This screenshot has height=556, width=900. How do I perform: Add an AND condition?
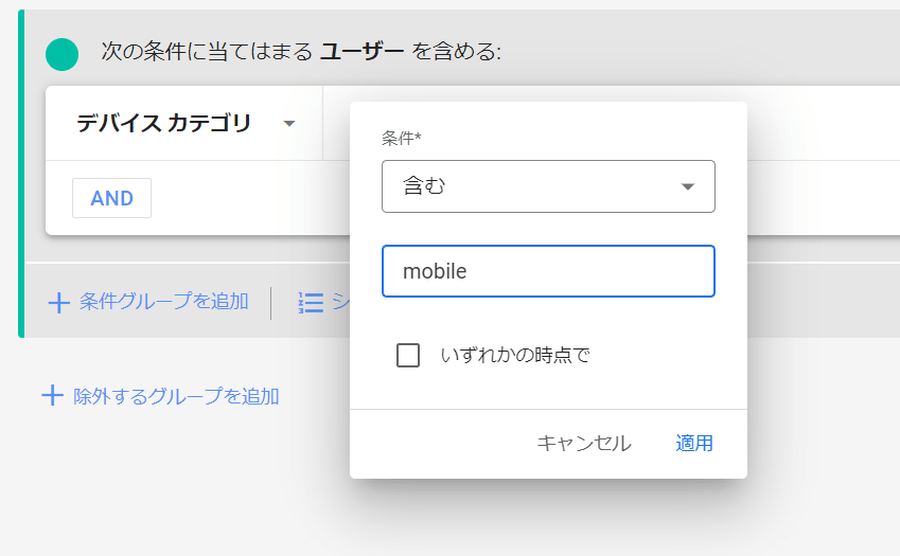112,198
